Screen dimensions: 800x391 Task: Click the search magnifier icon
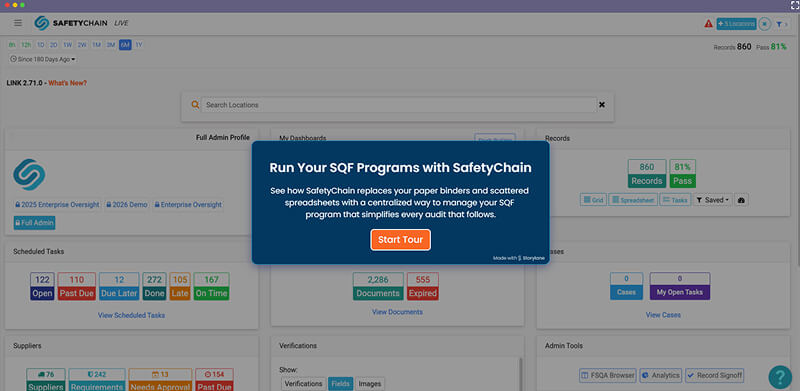click(195, 105)
